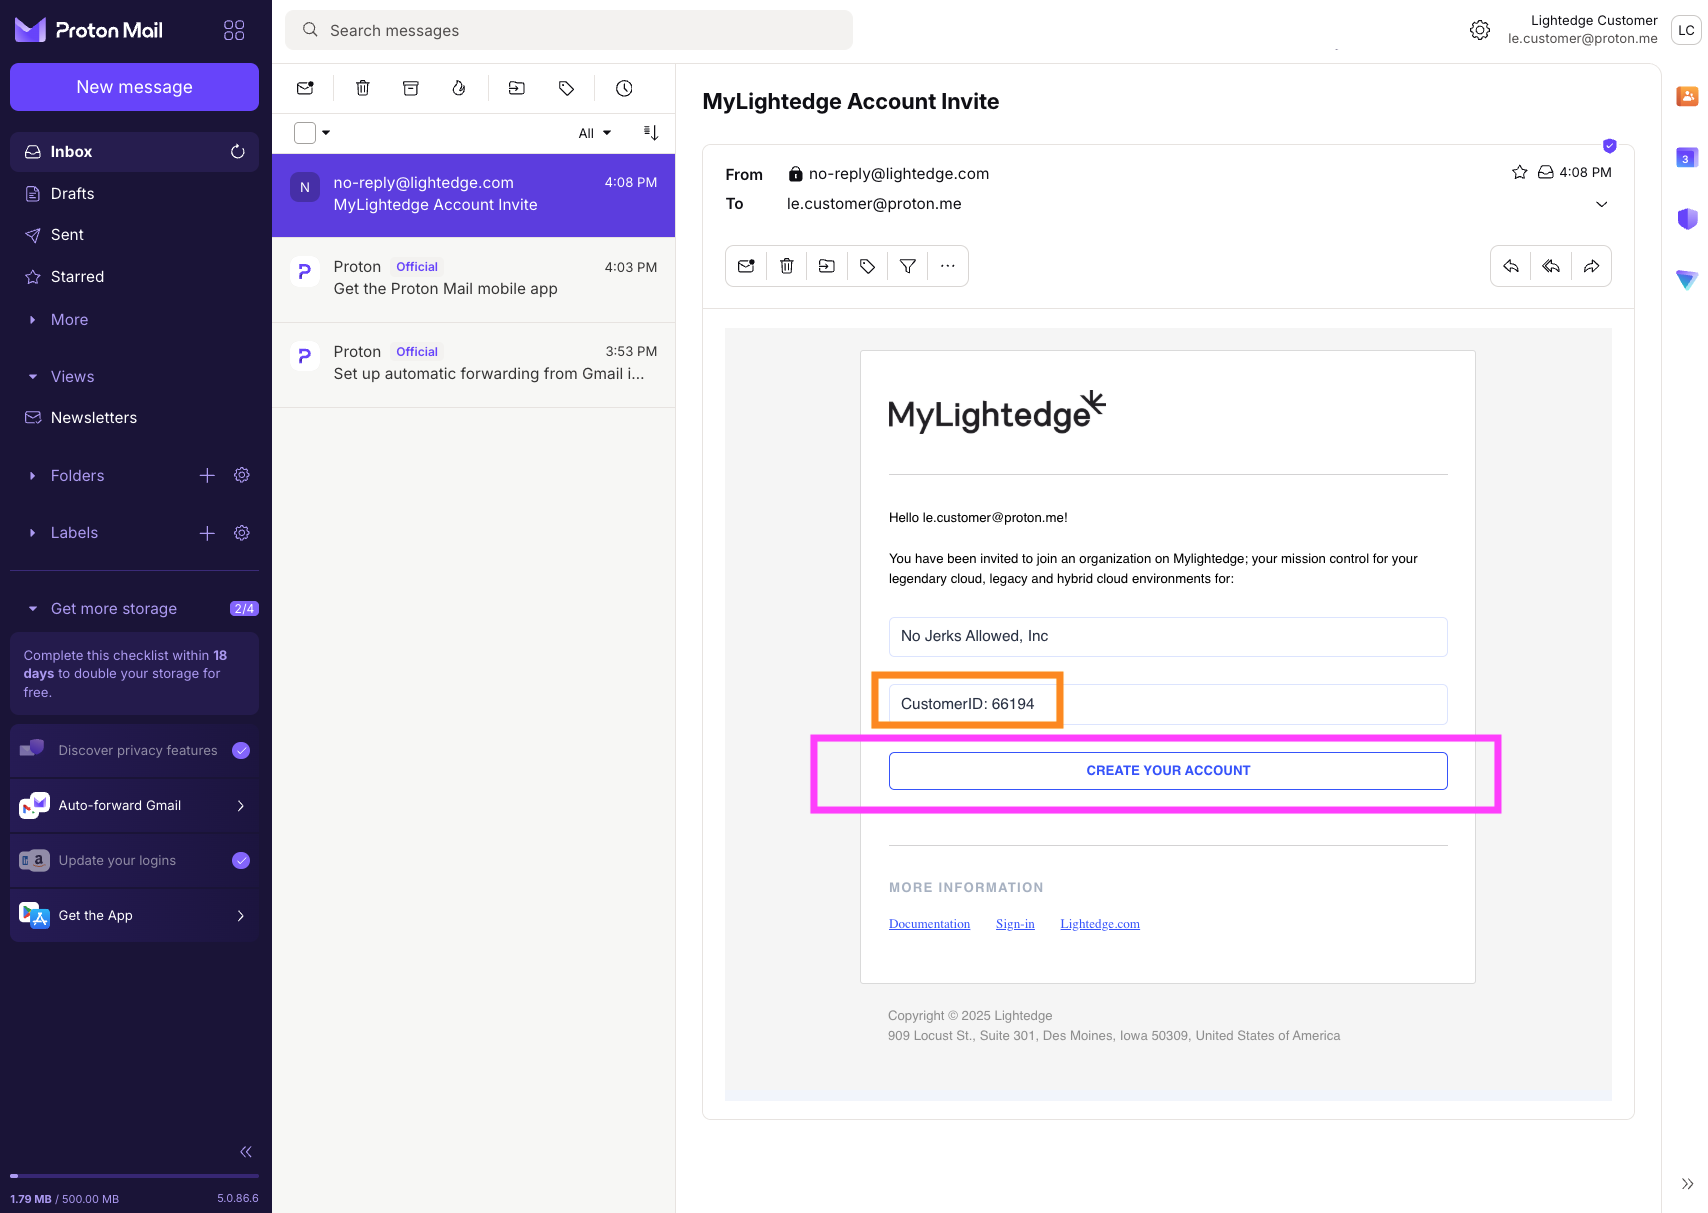Open Label-as tag icon in list toolbar

click(567, 88)
